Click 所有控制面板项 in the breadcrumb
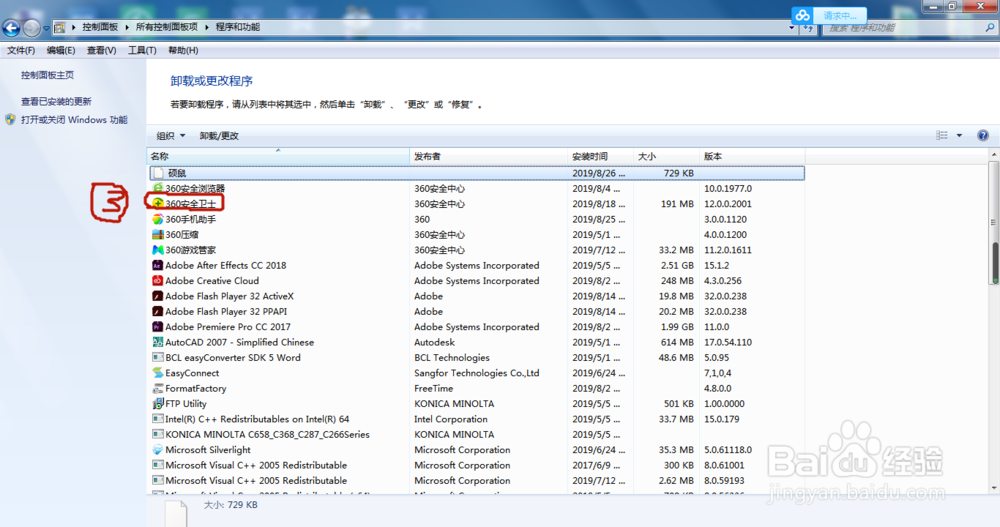Screen dimensions: 1000x527 (166, 27)
